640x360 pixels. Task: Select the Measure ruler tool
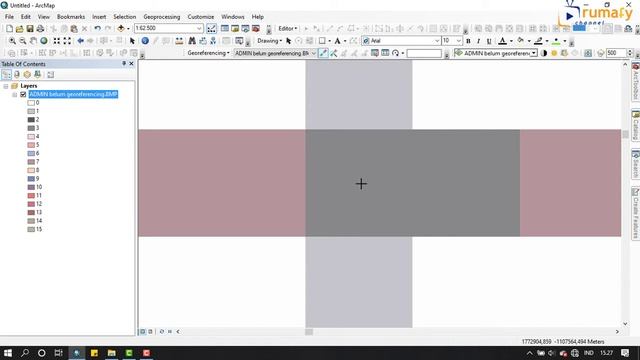[179, 41]
